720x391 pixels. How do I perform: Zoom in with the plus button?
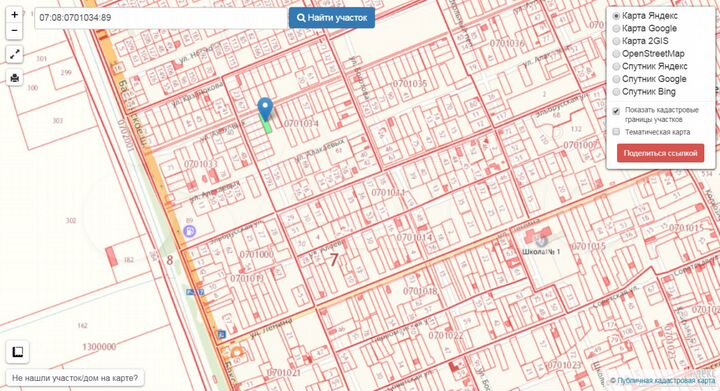(14, 15)
